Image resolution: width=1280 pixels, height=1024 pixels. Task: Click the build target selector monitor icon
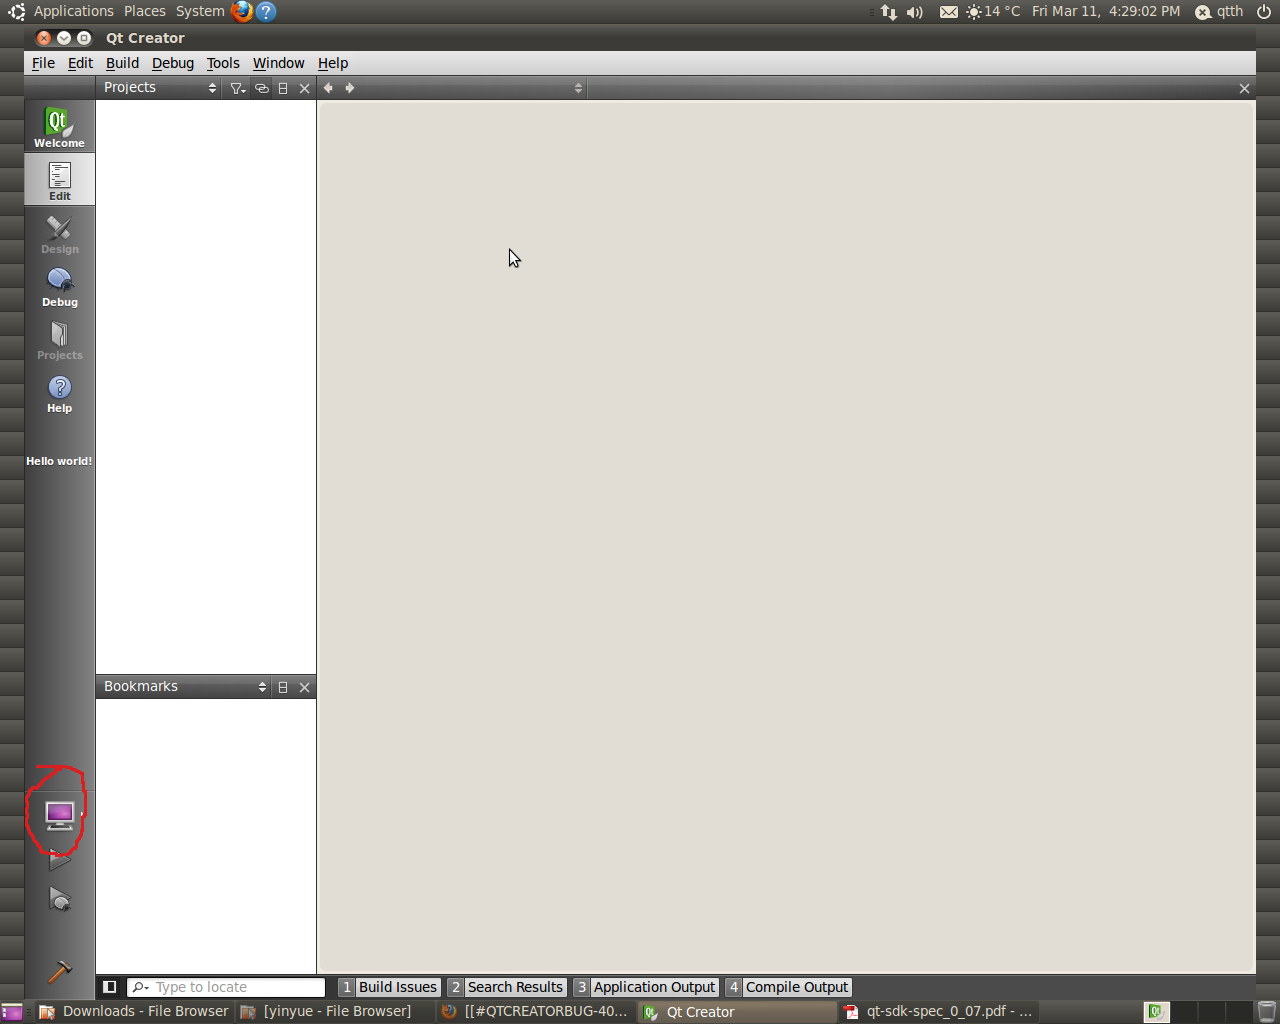coord(59,815)
